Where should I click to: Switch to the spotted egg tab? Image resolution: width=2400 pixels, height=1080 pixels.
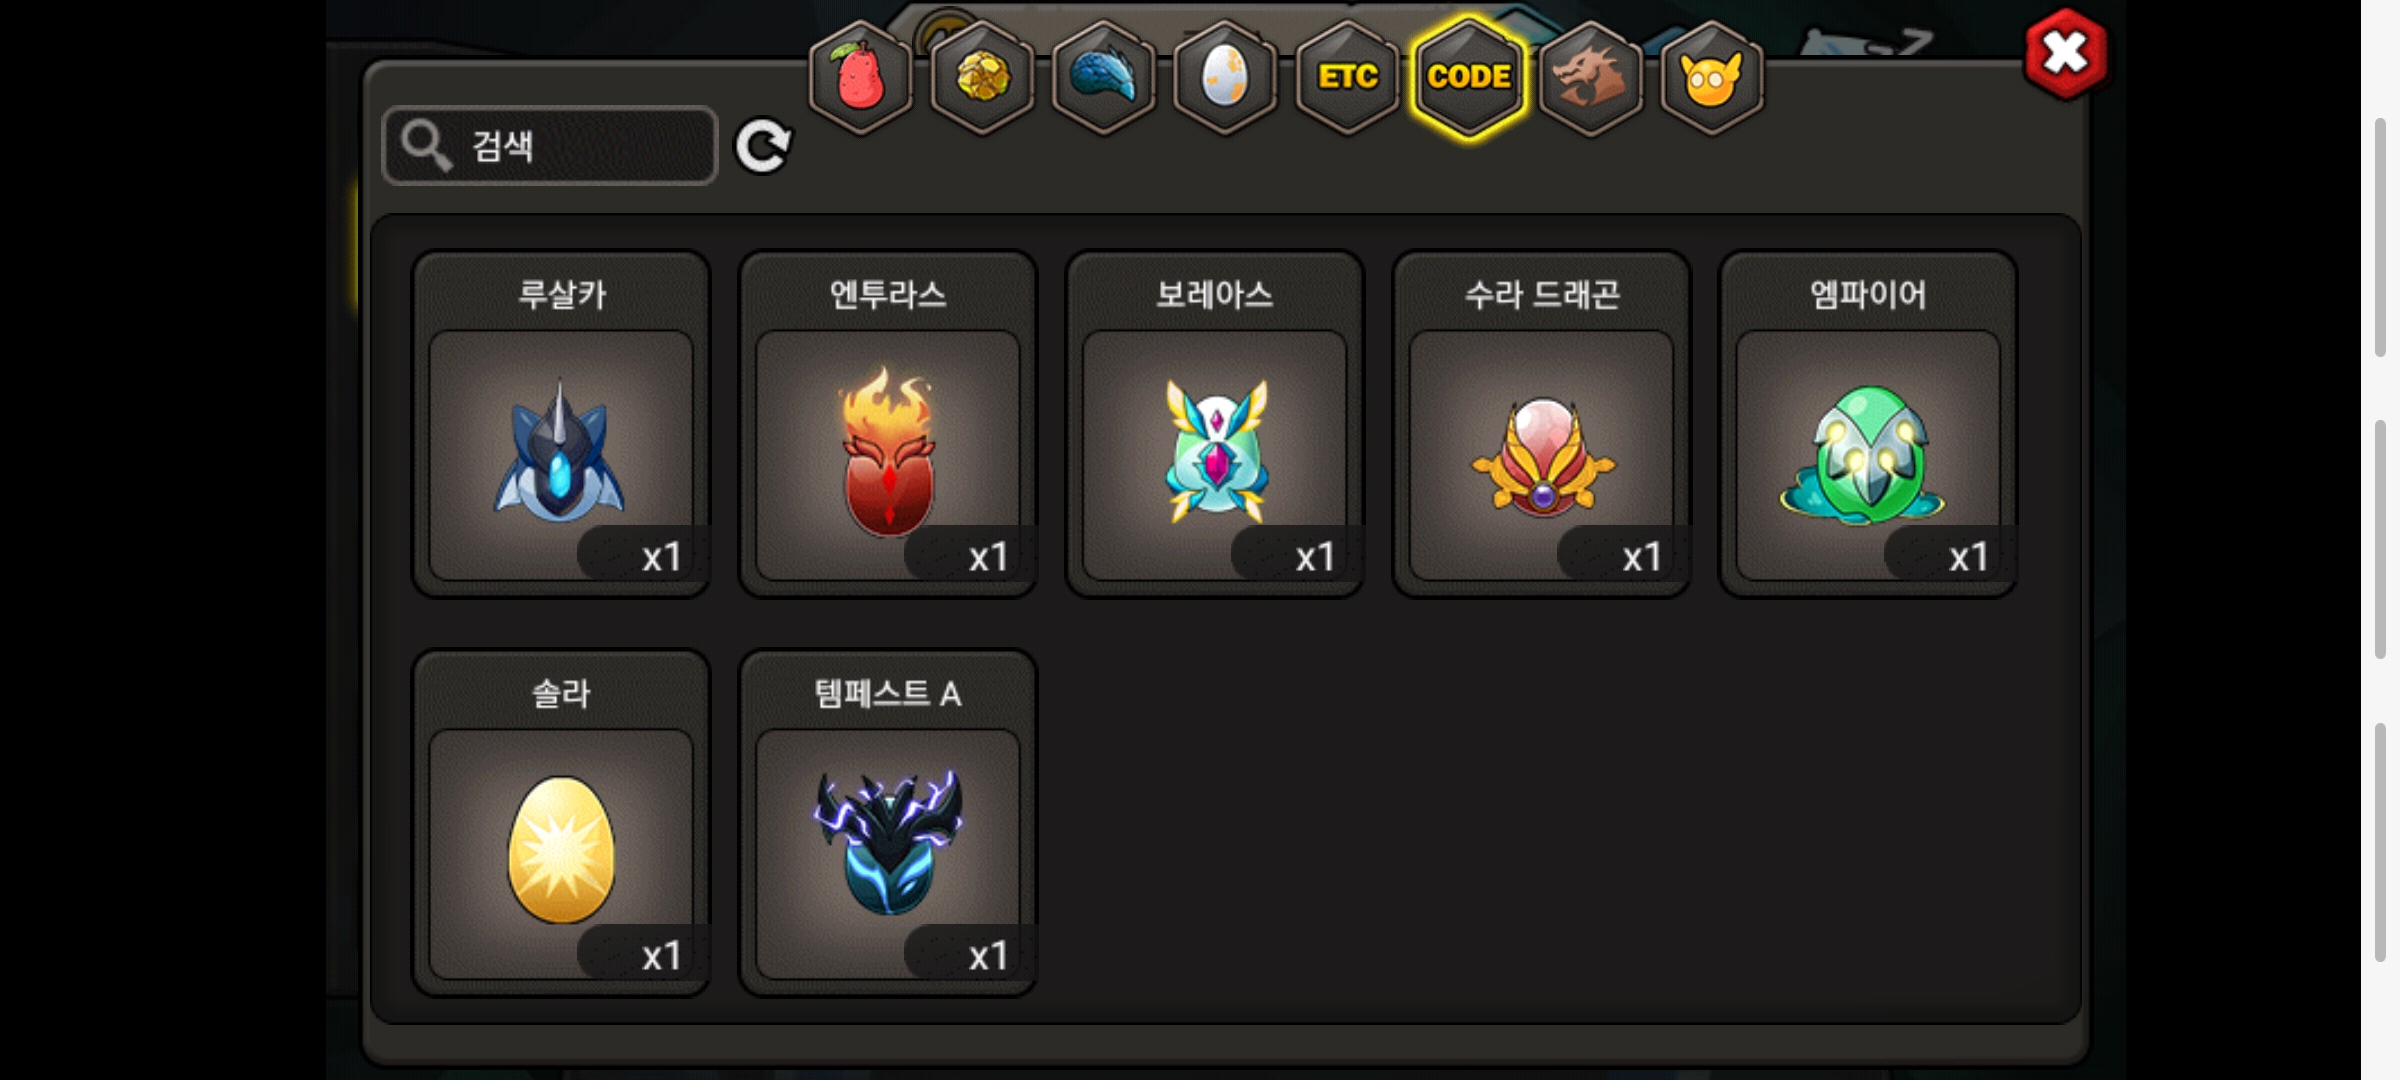click(1225, 77)
